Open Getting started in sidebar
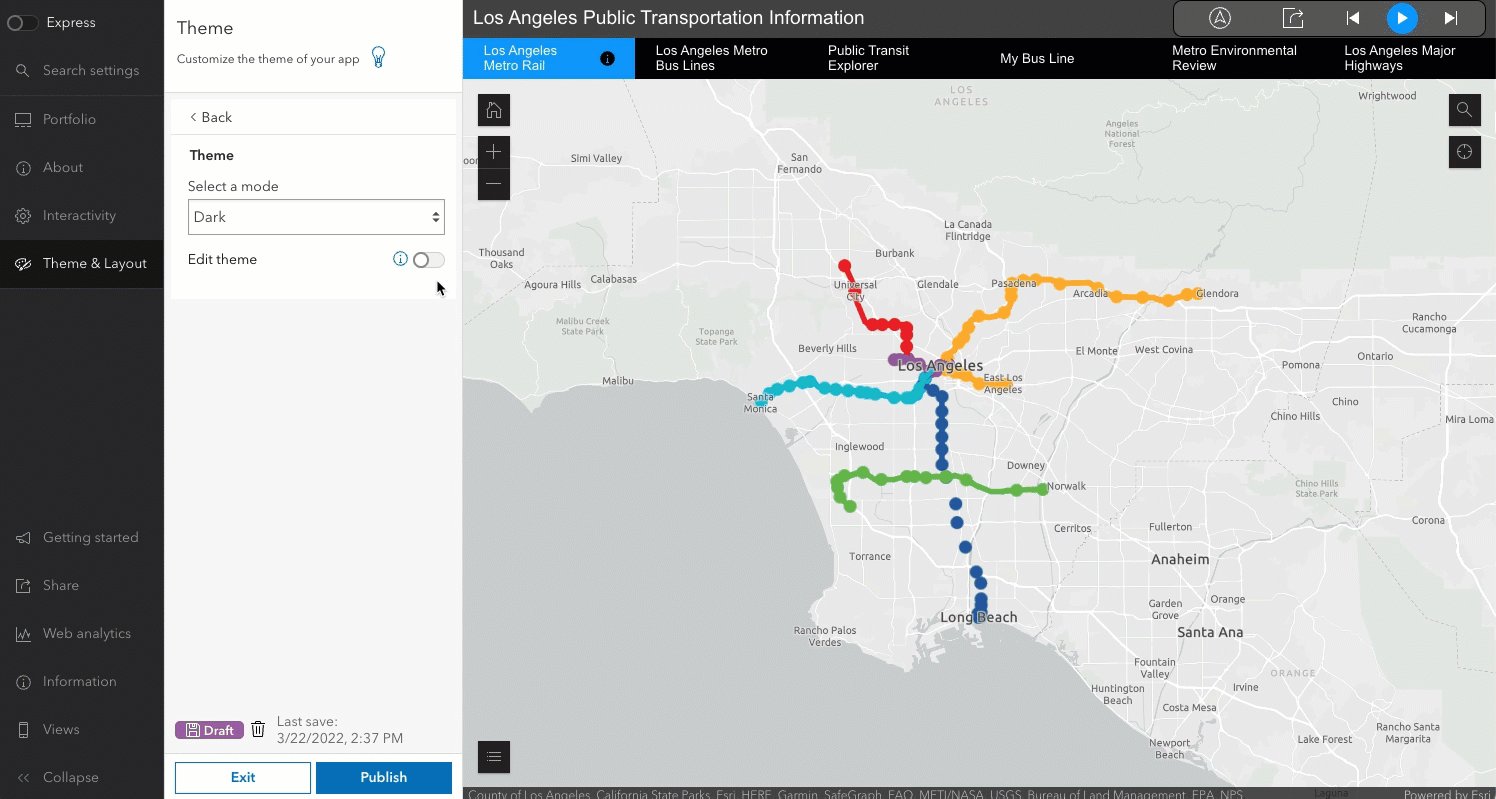Screen dimensions: 1496x799 [82, 537]
